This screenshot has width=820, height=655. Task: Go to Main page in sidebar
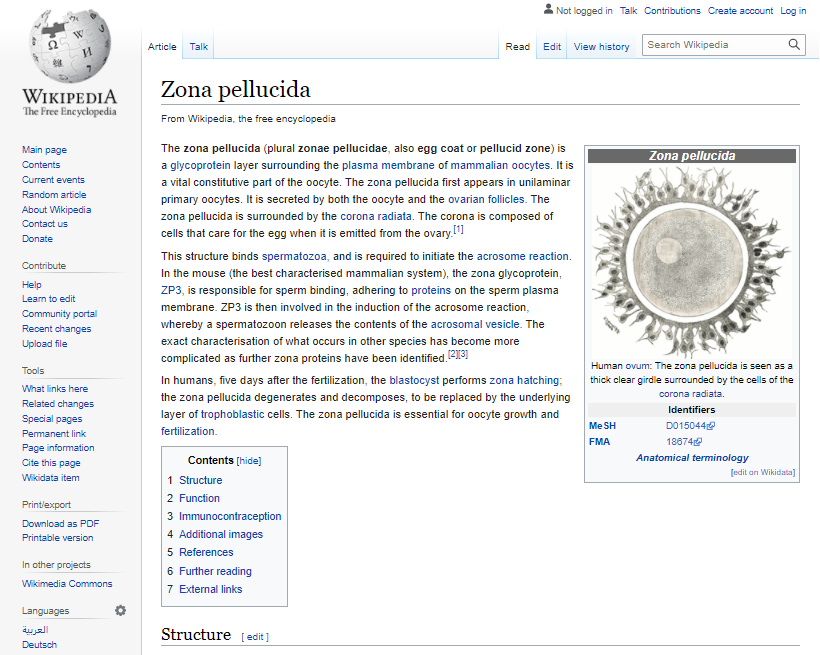pyautogui.click(x=44, y=150)
